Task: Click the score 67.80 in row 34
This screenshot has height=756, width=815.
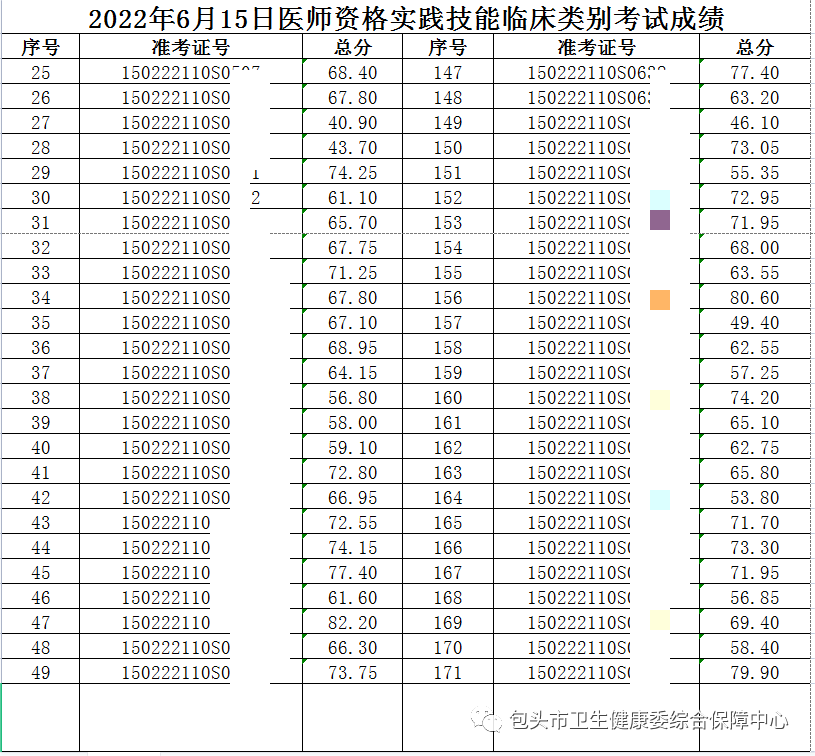Action: click(x=352, y=297)
